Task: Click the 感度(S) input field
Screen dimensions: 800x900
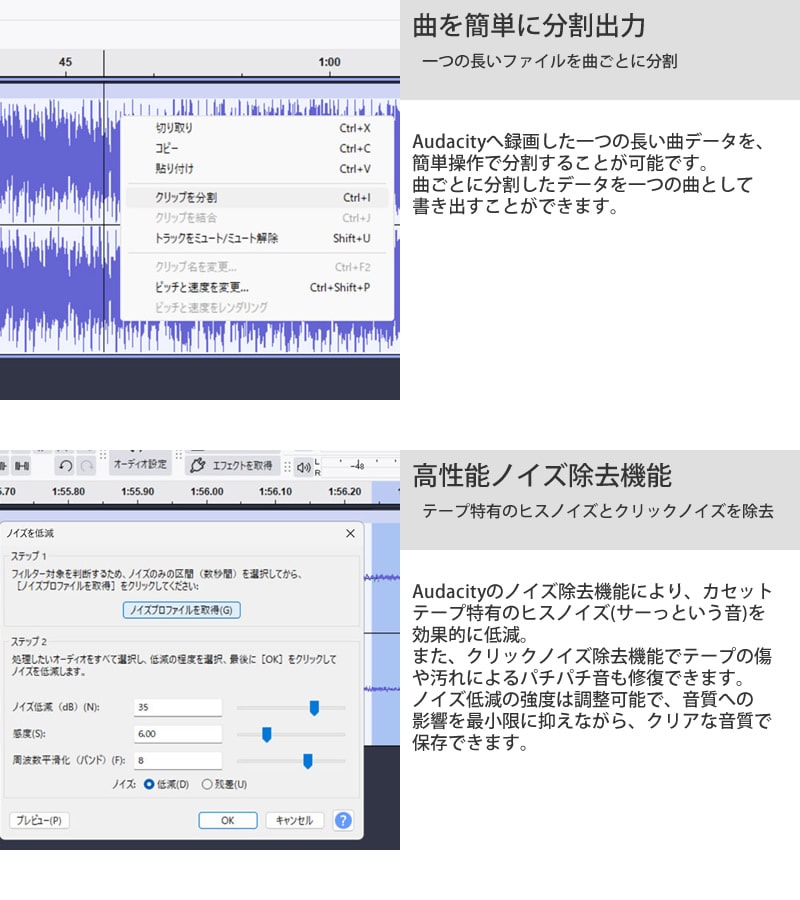Action: click(177, 734)
